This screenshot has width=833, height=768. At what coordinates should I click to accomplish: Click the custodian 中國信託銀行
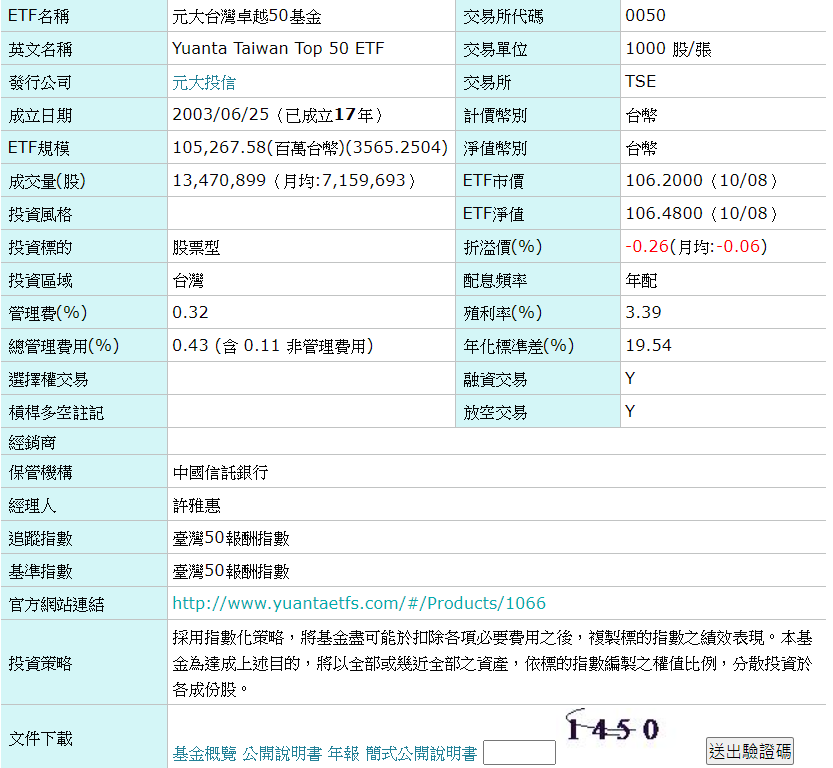point(220,472)
